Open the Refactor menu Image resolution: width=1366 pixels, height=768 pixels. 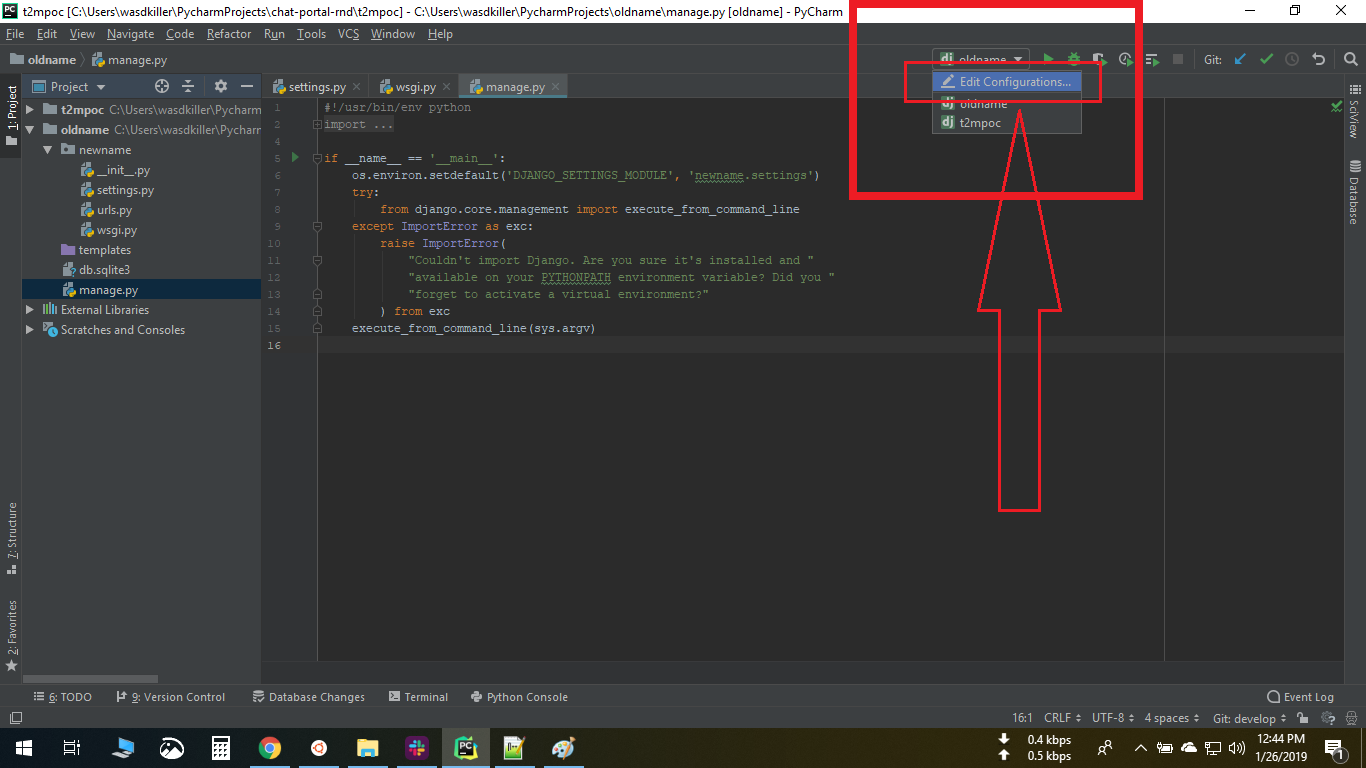(x=229, y=34)
